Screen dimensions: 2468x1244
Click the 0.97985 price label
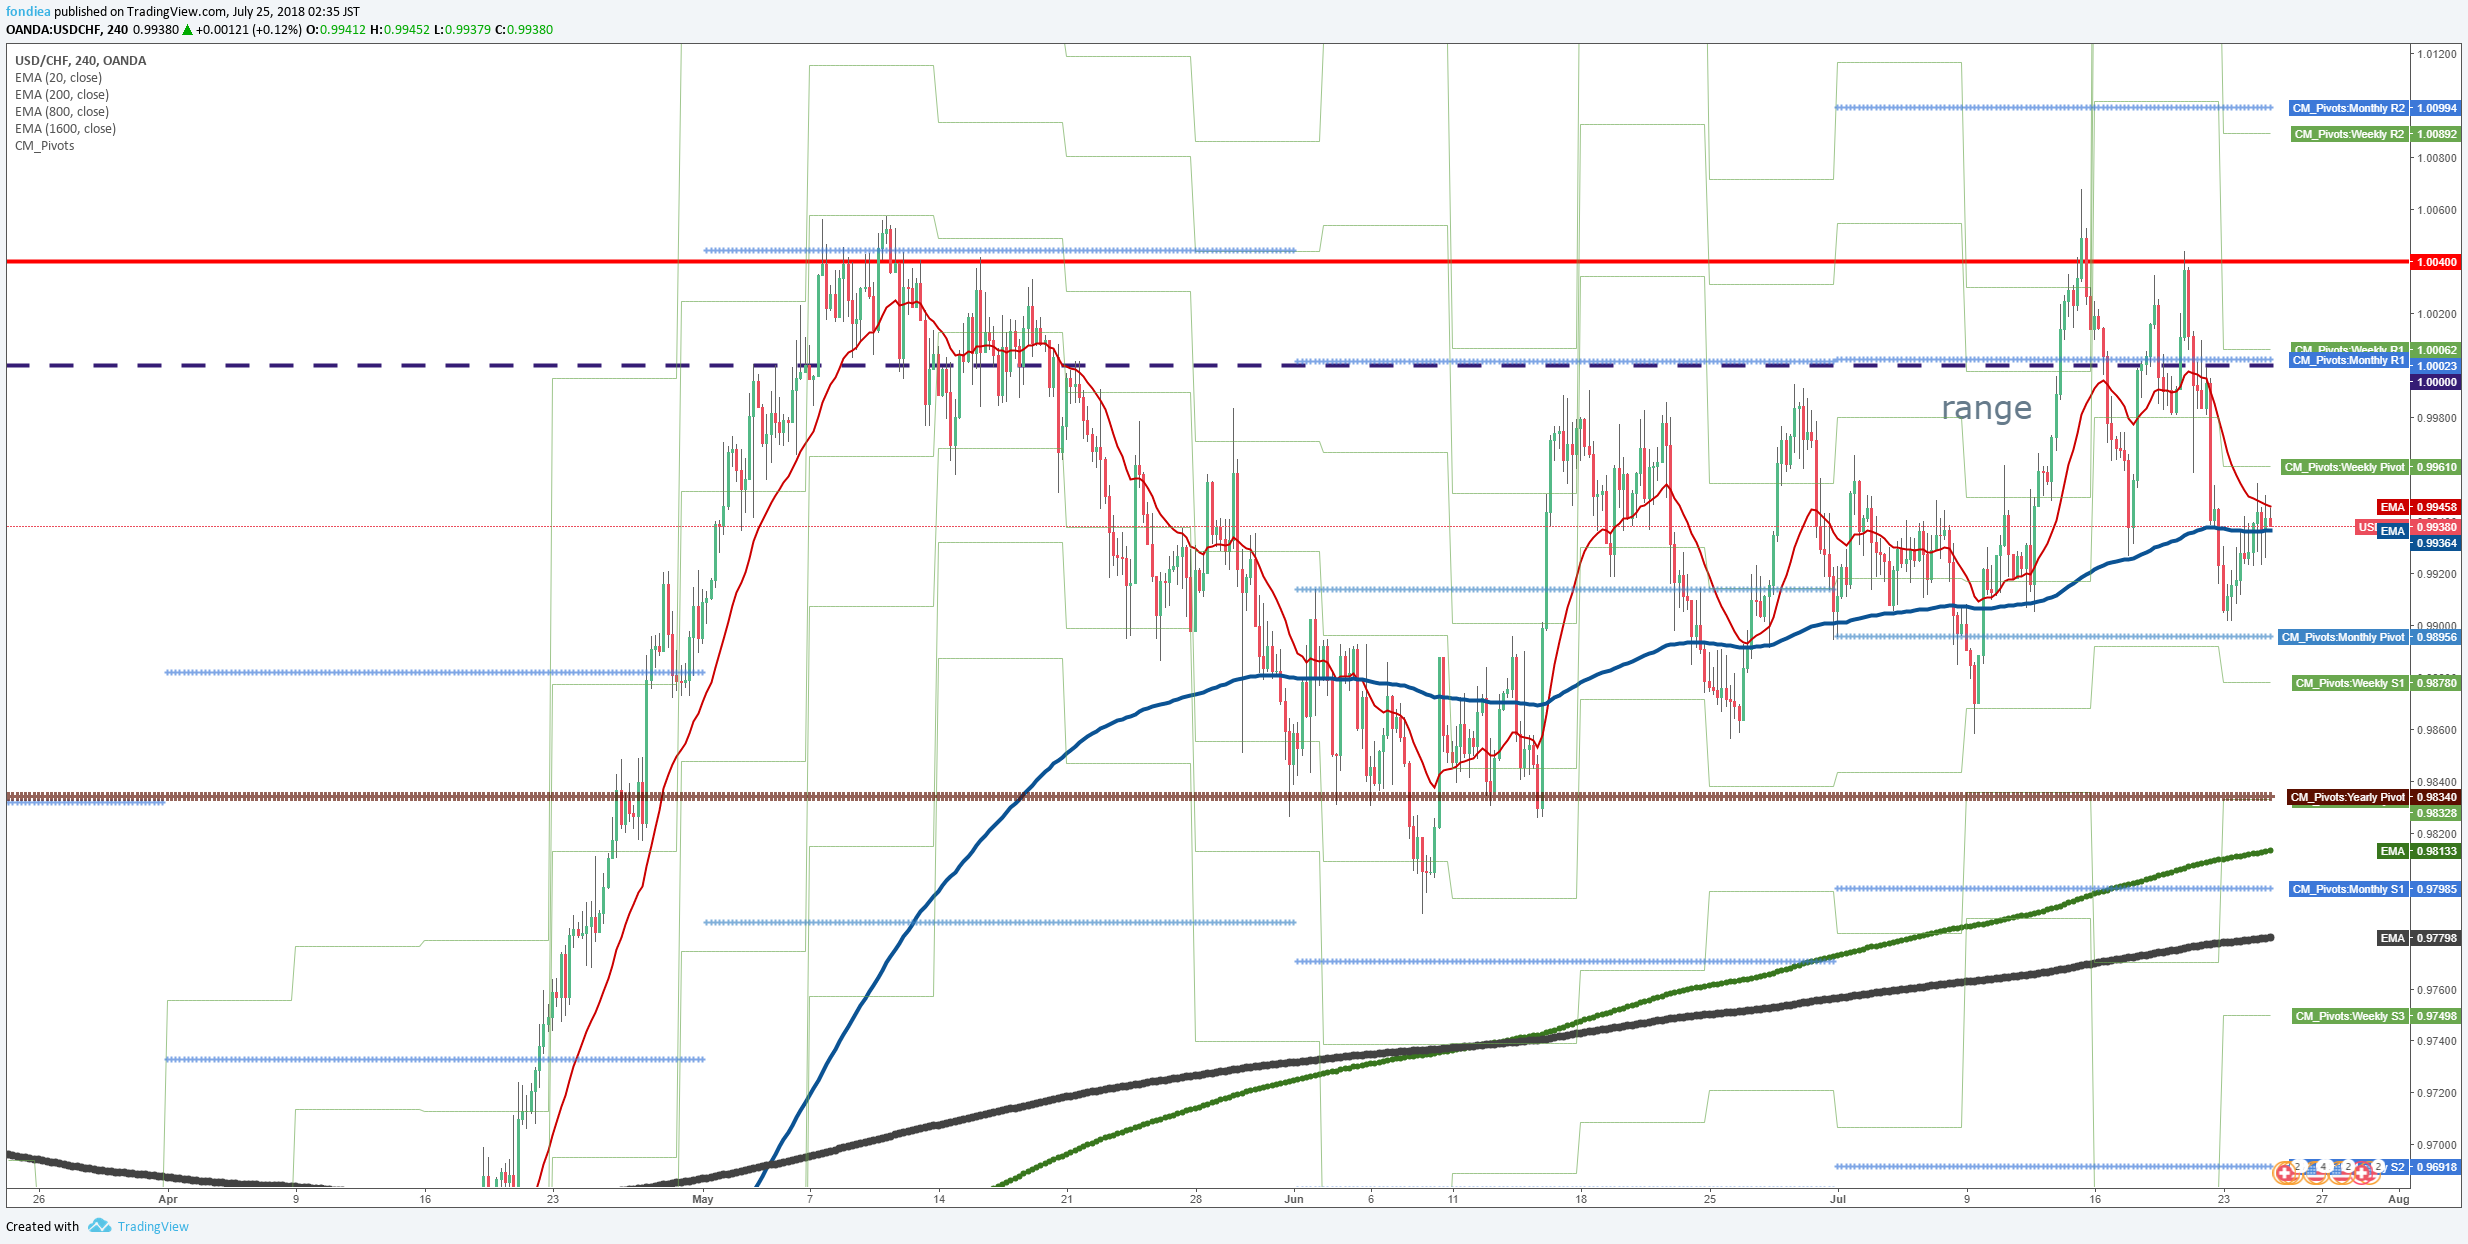[x=2436, y=889]
